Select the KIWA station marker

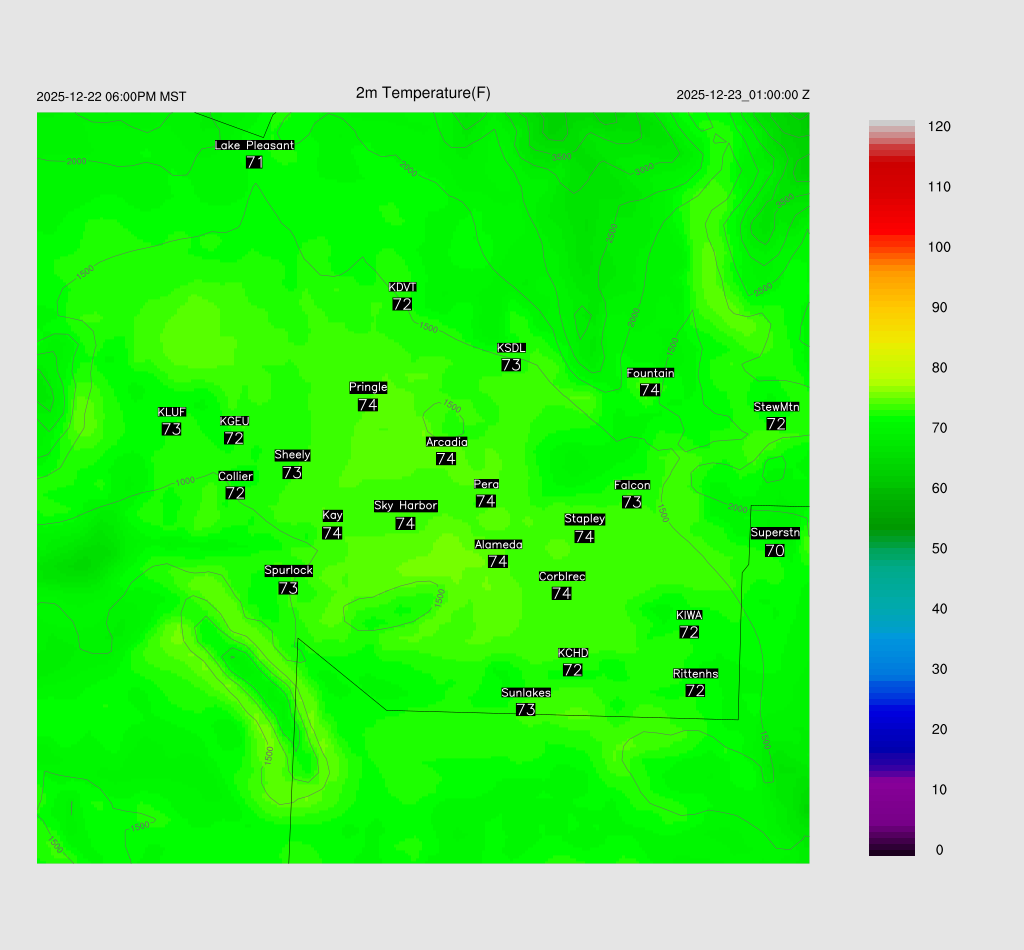coord(689,632)
